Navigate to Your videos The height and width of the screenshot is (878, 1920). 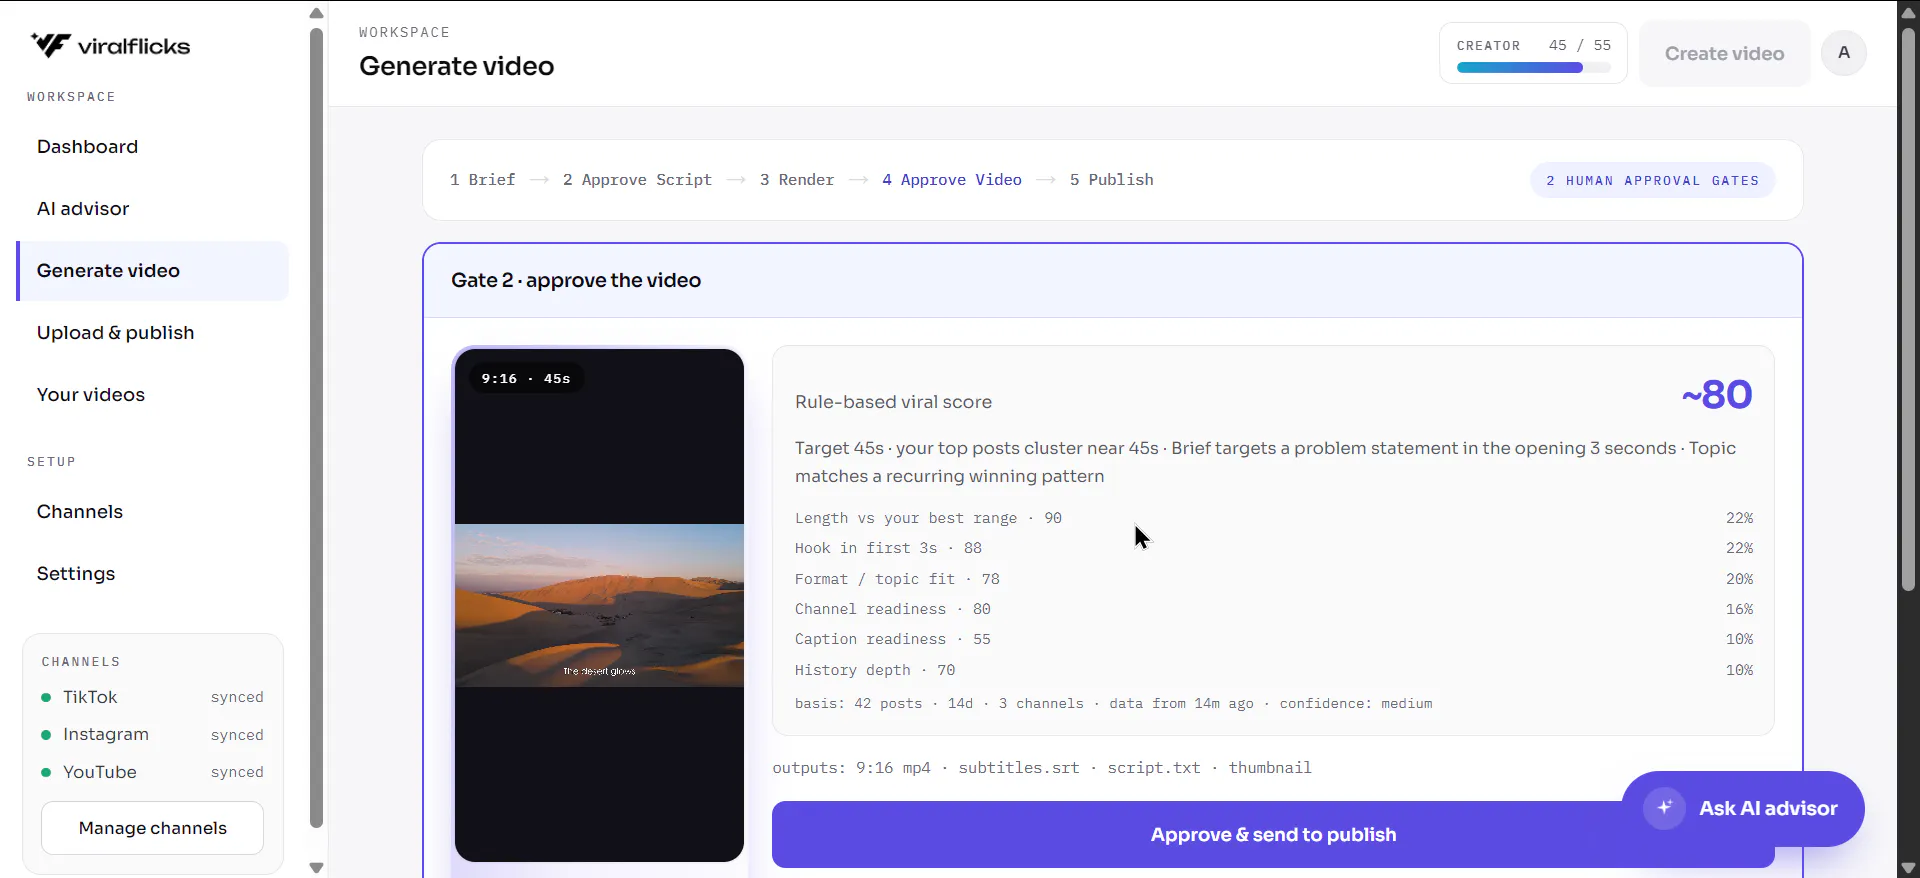pos(152,395)
